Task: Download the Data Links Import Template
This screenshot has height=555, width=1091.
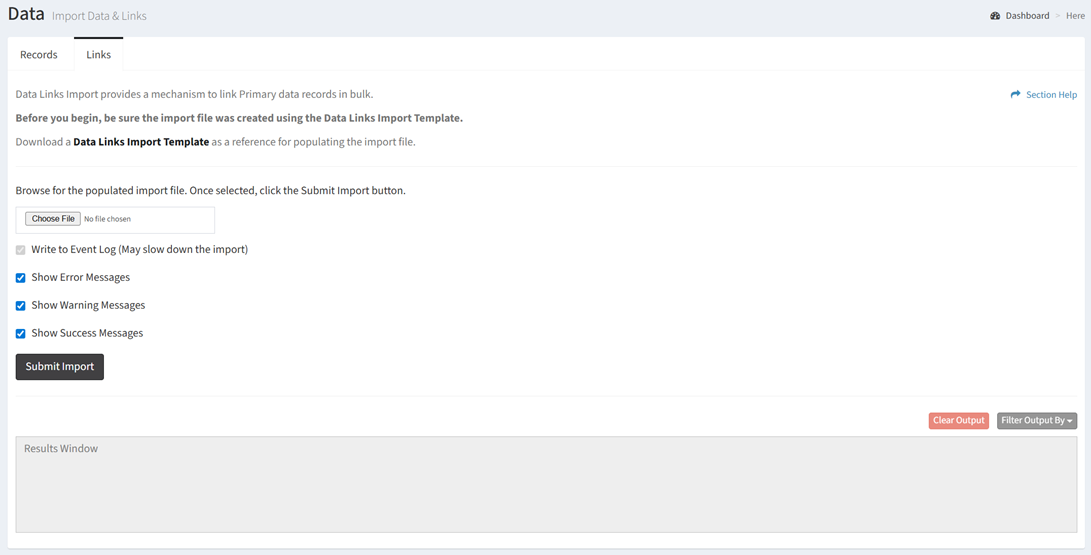Action: coord(141,142)
